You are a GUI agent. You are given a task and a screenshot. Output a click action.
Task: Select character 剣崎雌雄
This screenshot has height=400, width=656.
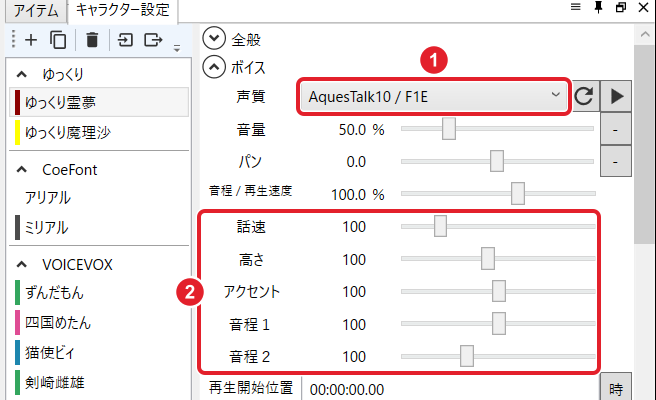click(99, 382)
